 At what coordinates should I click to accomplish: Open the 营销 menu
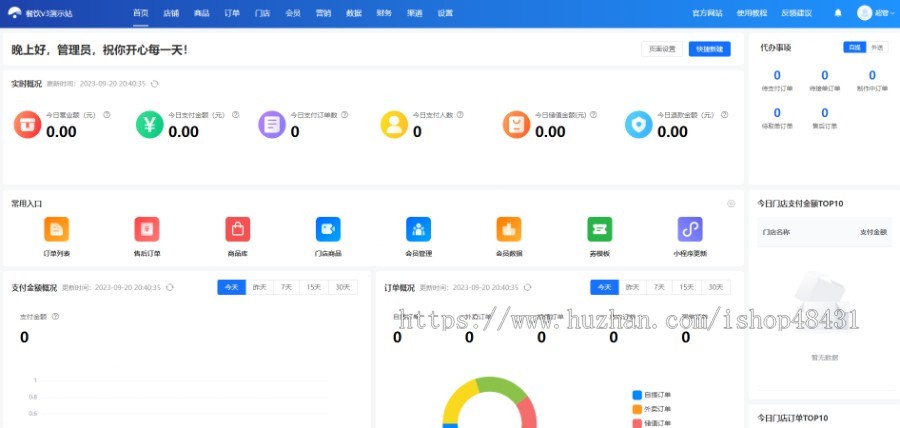pos(323,13)
